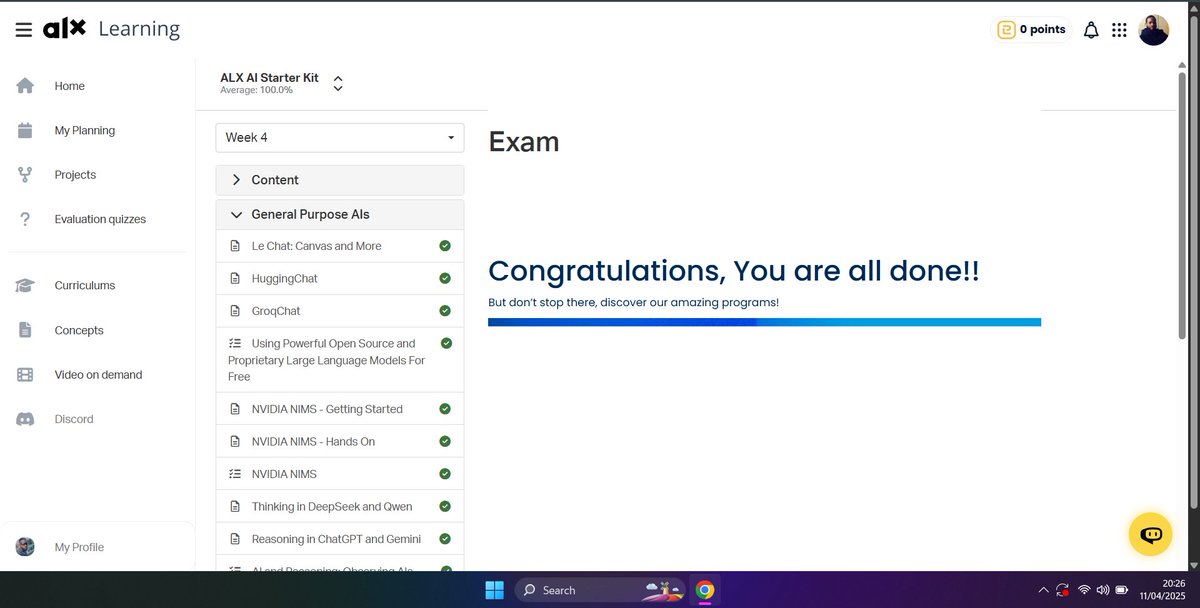Open the Week 4 dropdown
1200x608 pixels.
(x=340, y=138)
